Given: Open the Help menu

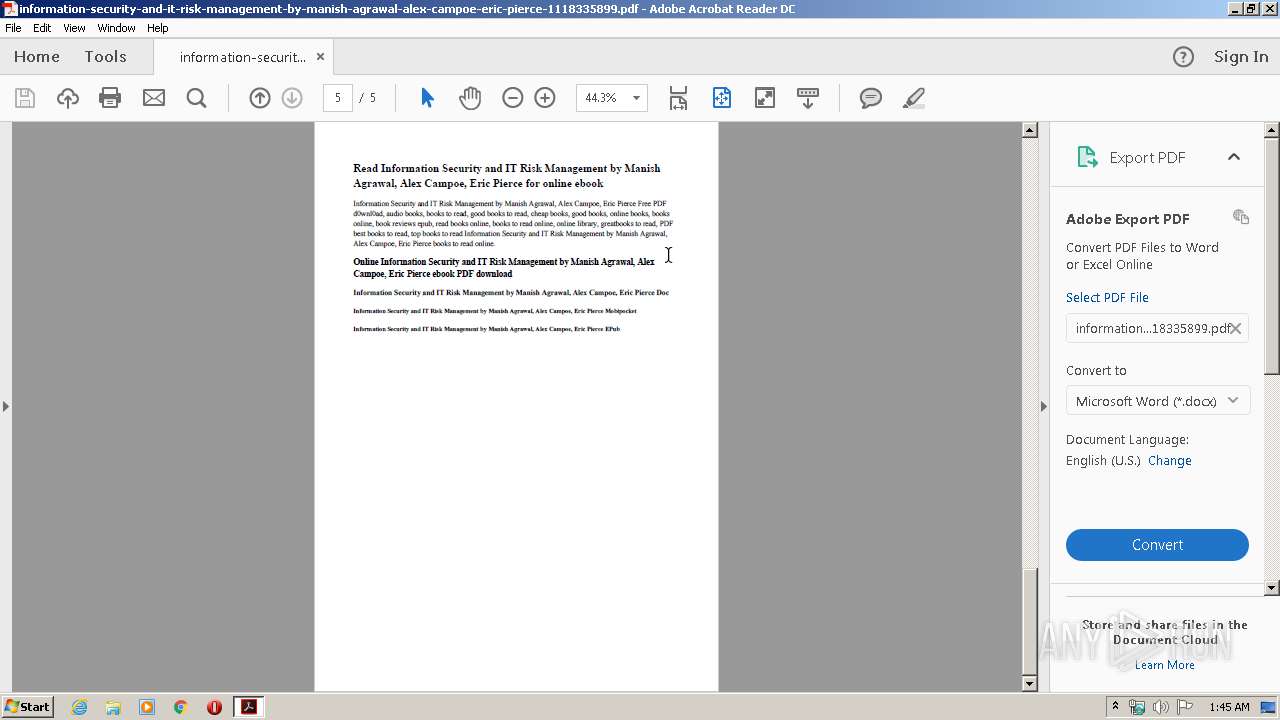Looking at the screenshot, I should 158,28.
